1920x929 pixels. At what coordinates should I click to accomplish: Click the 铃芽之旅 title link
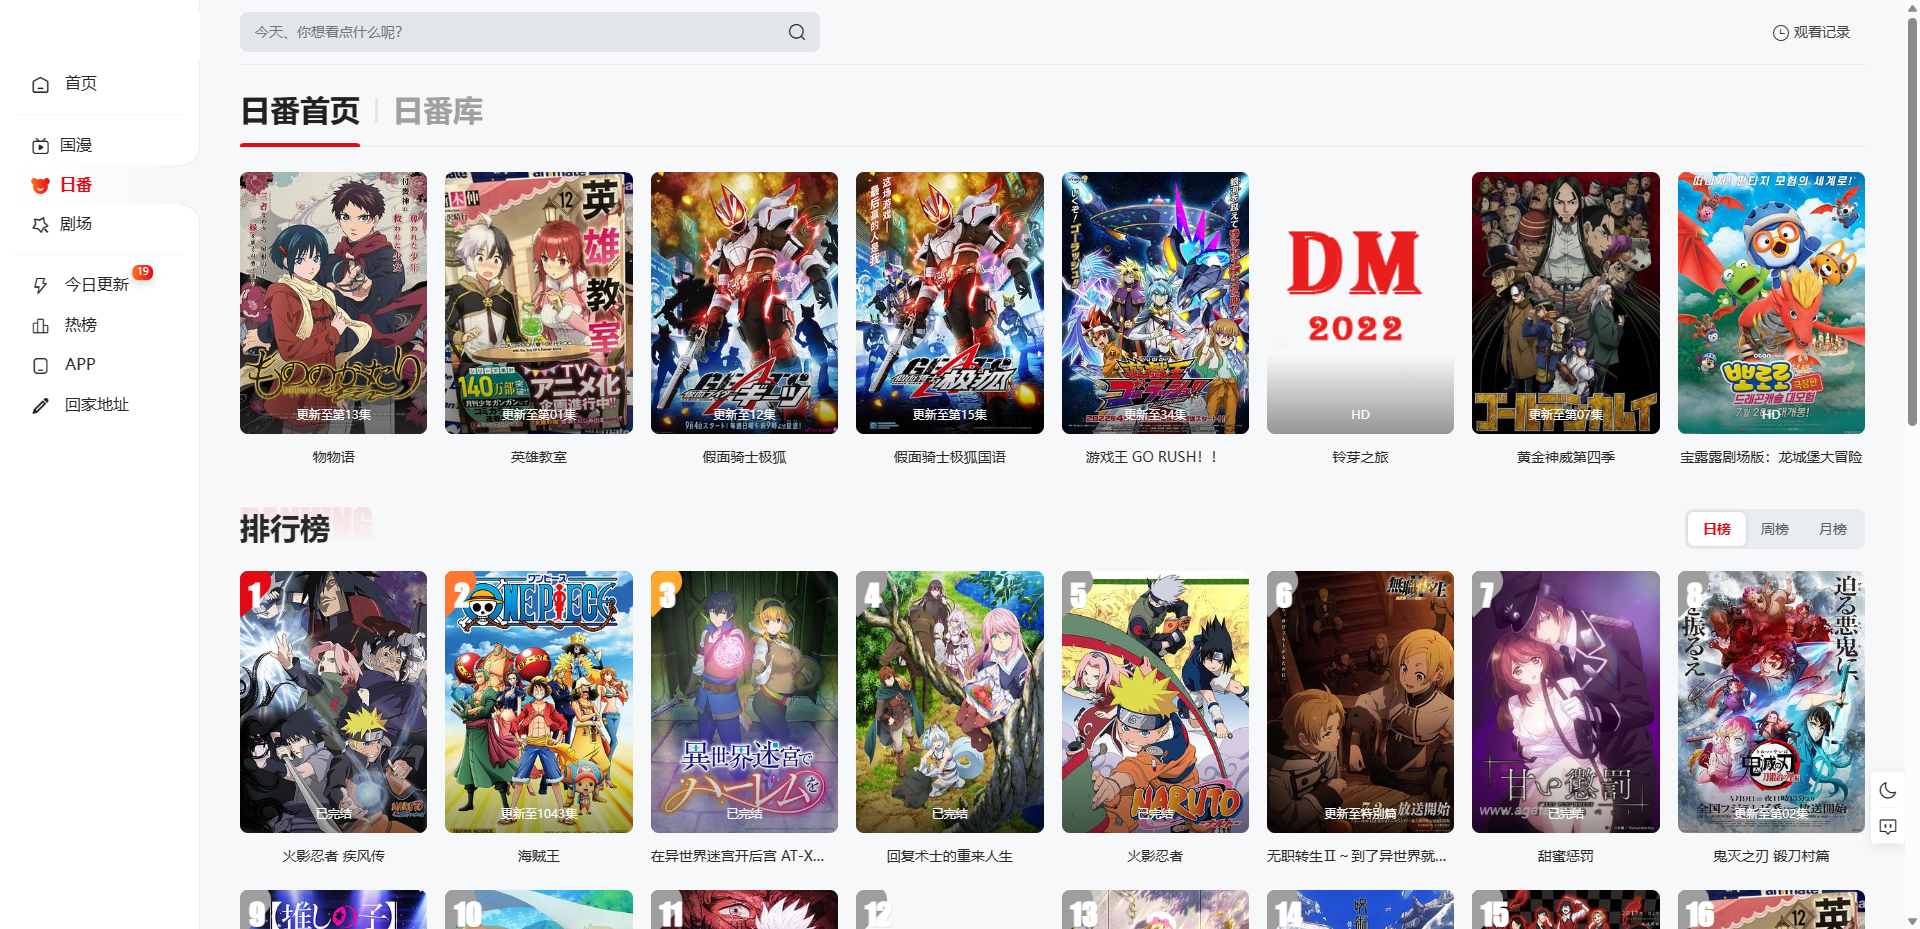1360,457
